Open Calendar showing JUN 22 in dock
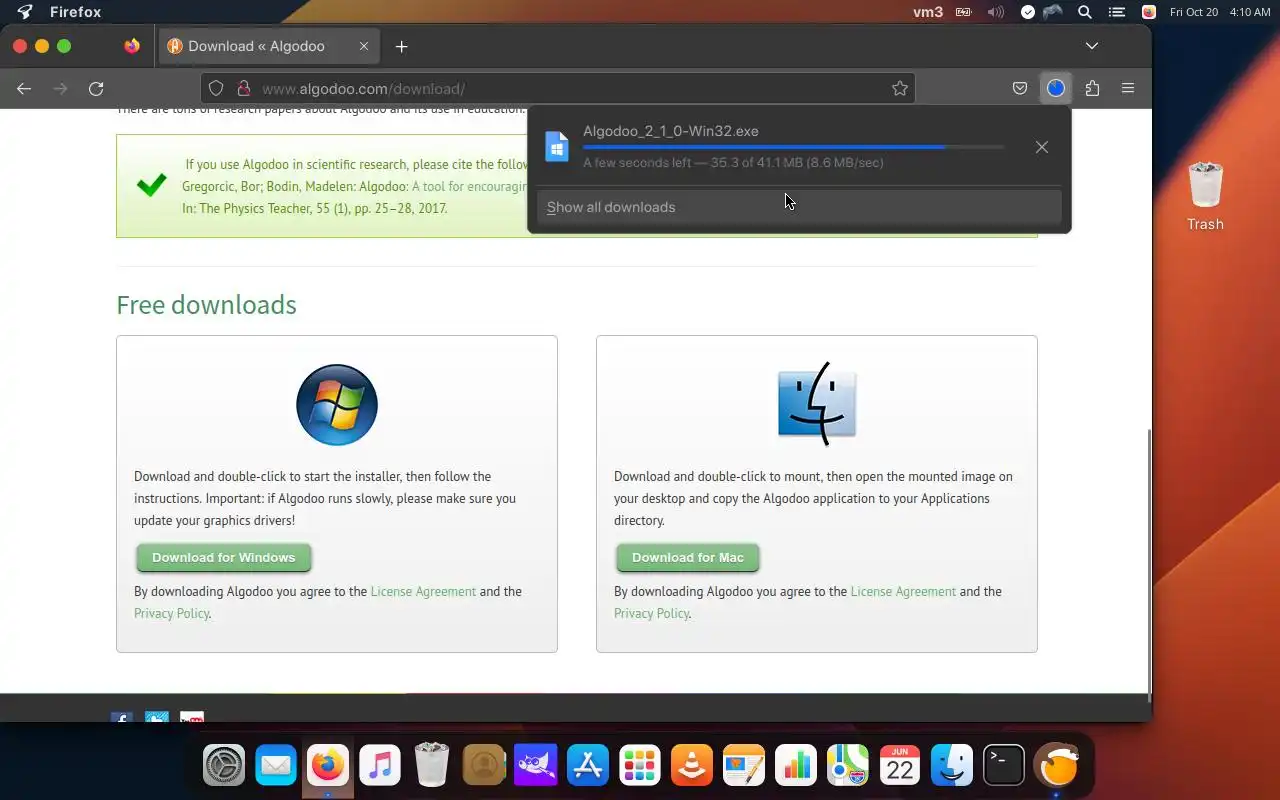This screenshot has height=800, width=1280. click(x=900, y=767)
